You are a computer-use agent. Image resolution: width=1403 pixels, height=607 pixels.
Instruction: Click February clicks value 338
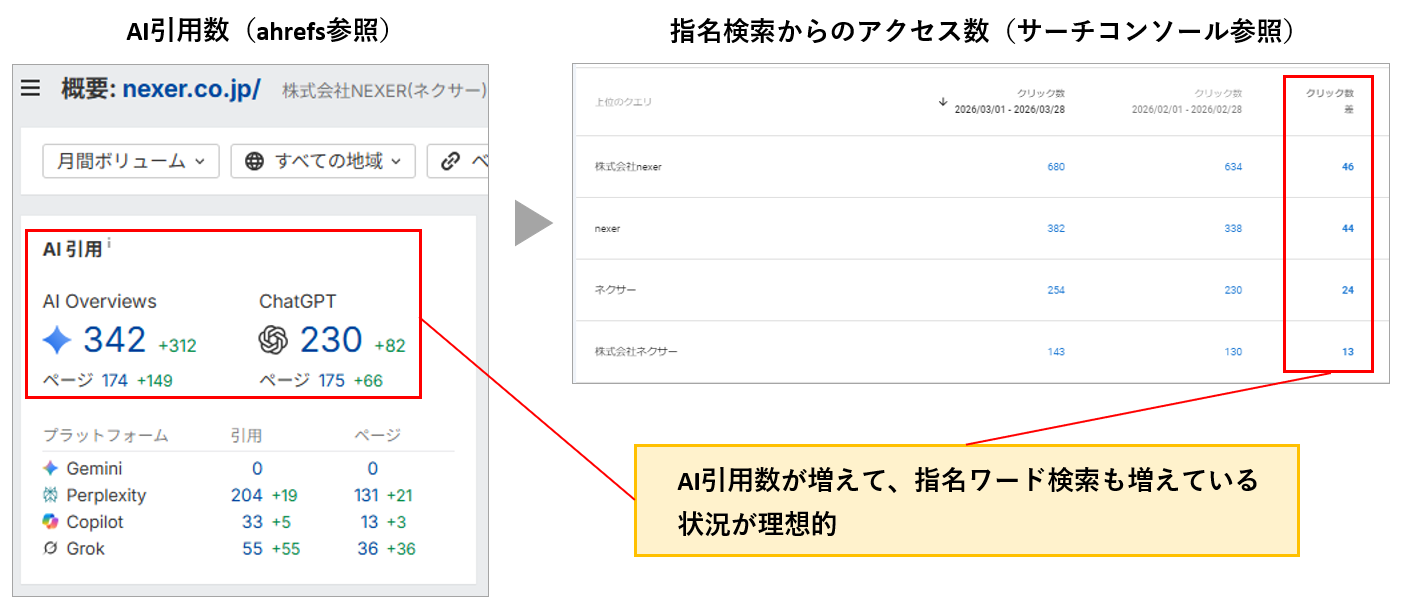click(1233, 229)
